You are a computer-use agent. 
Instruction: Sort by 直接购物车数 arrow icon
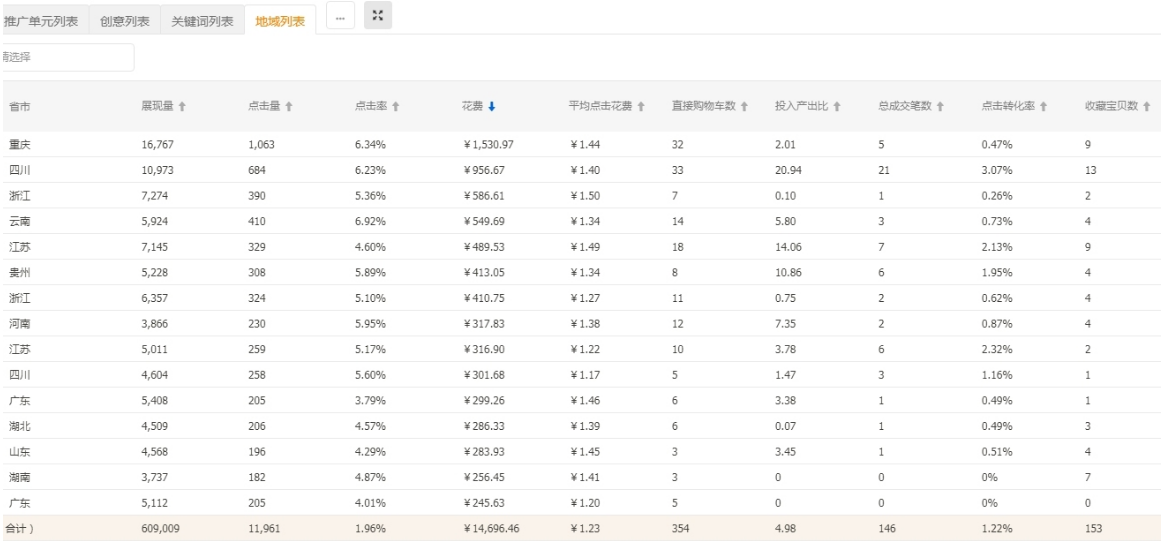(744, 107)
